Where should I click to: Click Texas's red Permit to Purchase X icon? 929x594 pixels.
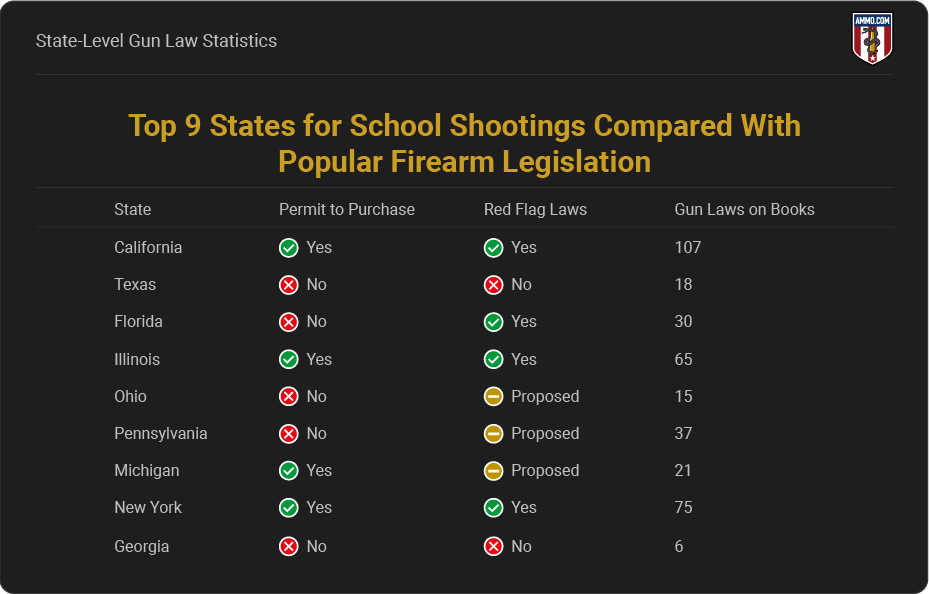[289, 285]
